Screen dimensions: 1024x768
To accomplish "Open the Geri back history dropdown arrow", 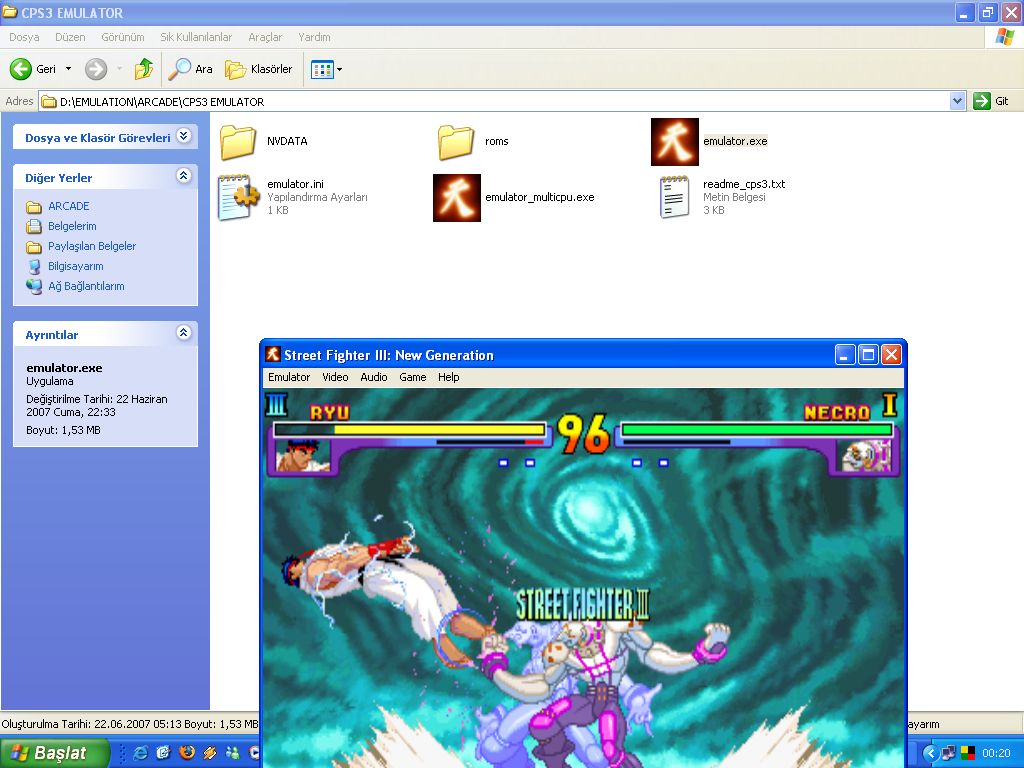I will coord(68,69).
